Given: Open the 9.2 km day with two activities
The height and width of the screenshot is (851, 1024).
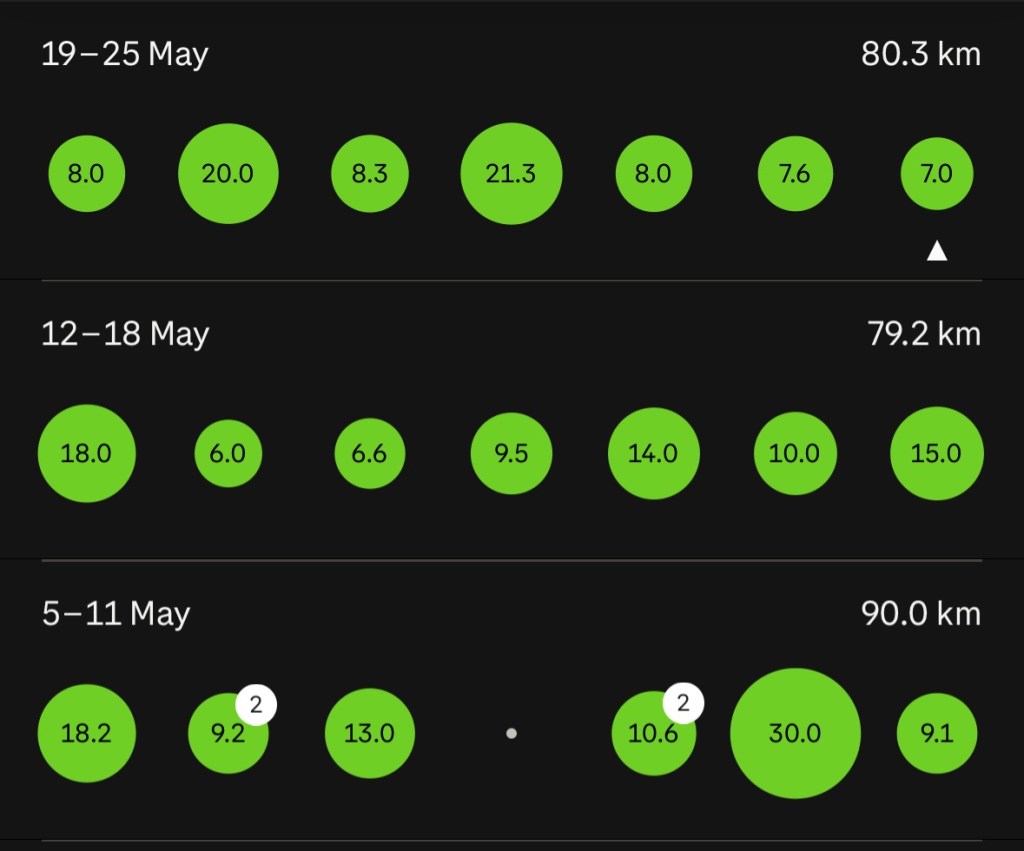Looking at the screenshot, I should (x=228, y=733).
